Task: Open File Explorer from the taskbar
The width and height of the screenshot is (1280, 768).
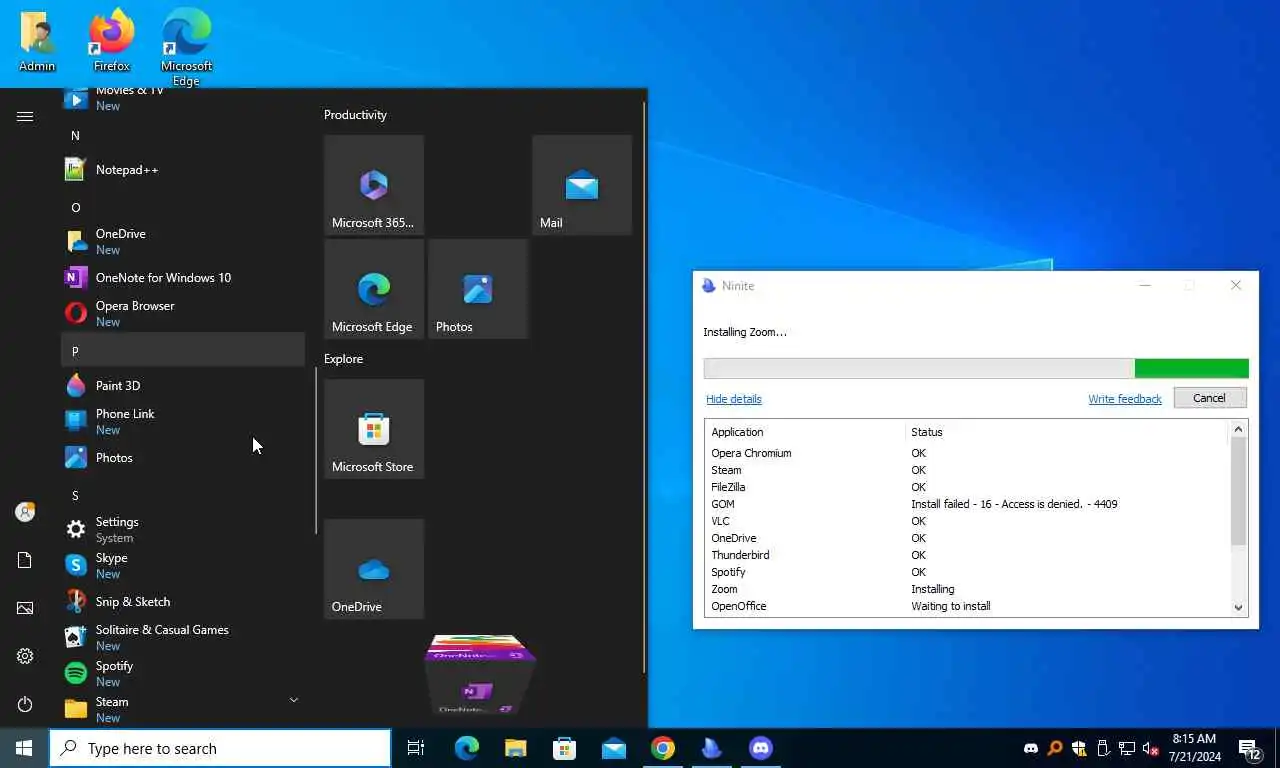Action: (516, 748)
